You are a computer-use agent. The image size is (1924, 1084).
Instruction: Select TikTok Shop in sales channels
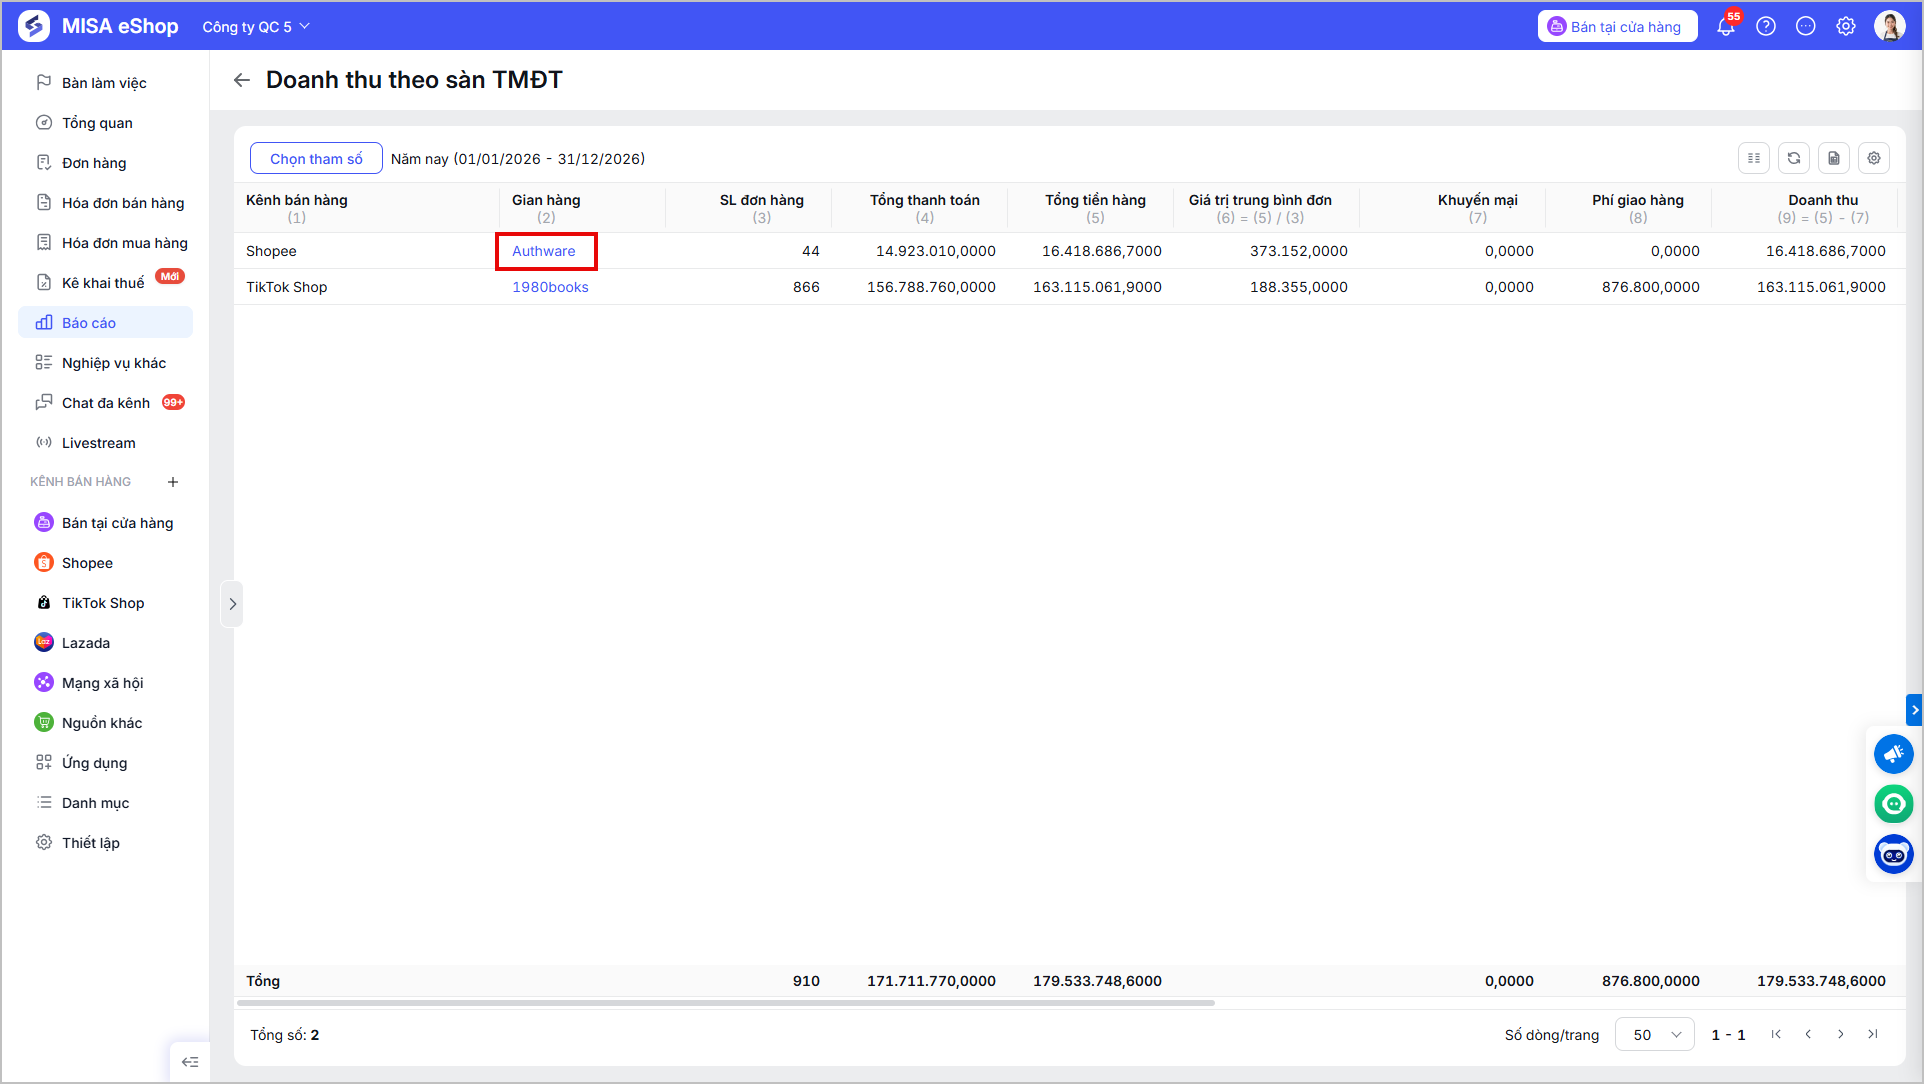coord(105,603)
